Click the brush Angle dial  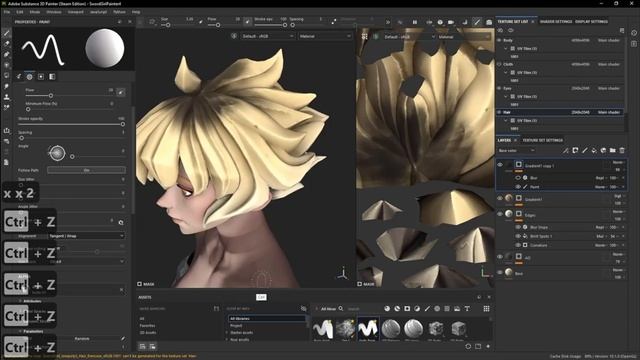[x=57, y=153]
